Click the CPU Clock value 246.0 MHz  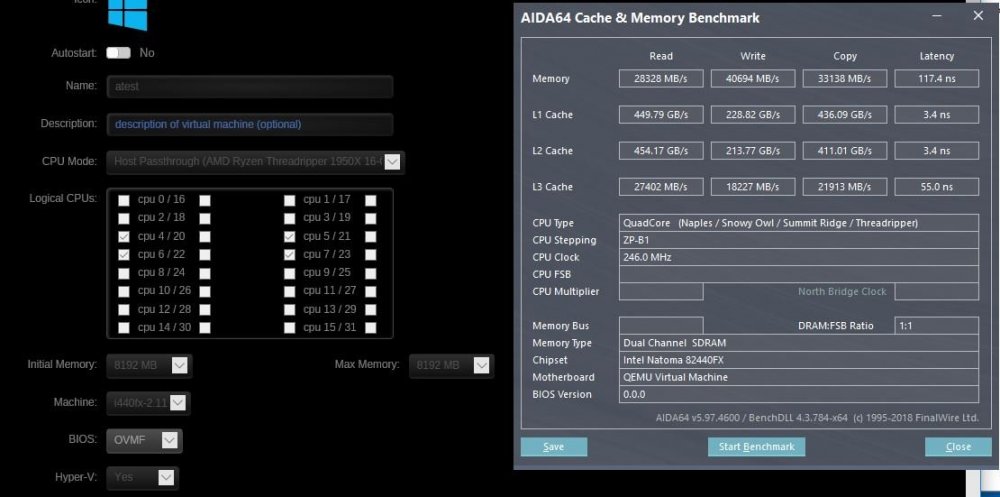tap(799, 257)
